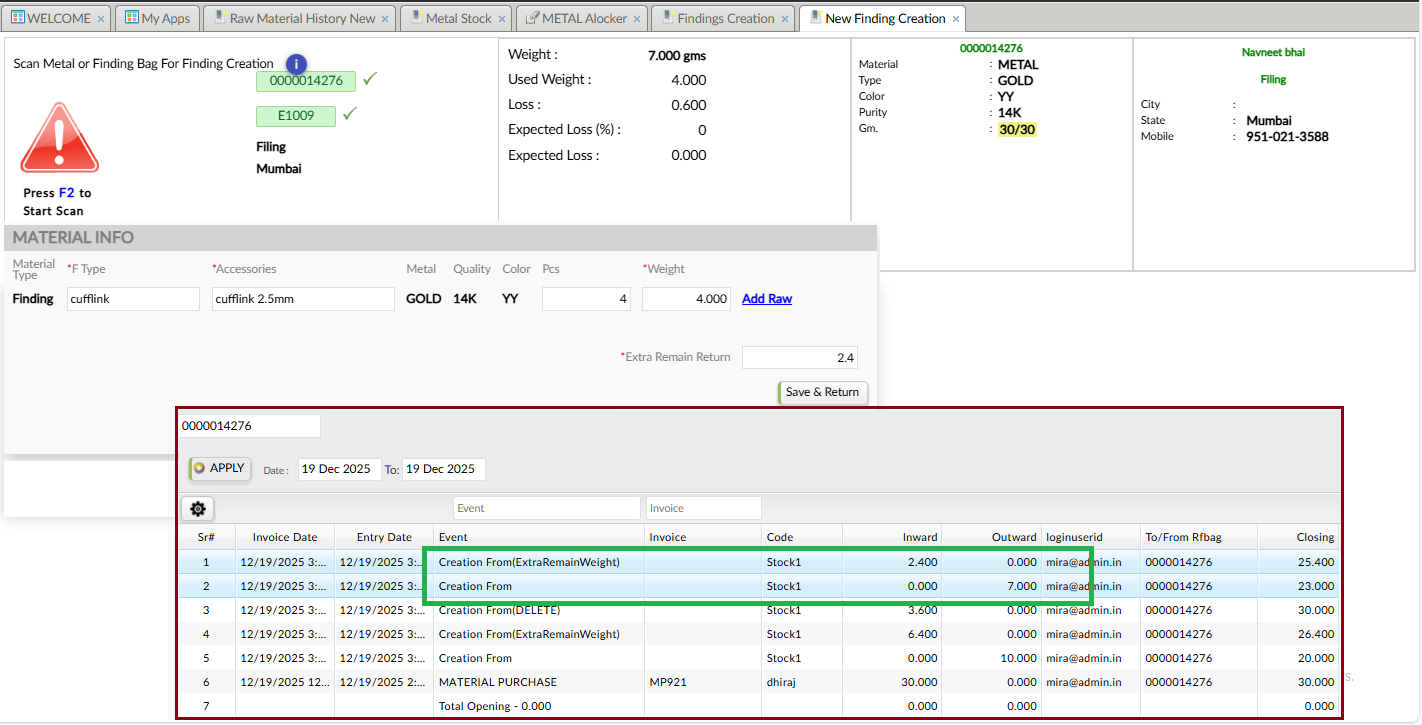Click the Event filter box
Image resolution: width=1422 pixels, height=725 pixels.
pyautogui.click(x=546, y=508)
